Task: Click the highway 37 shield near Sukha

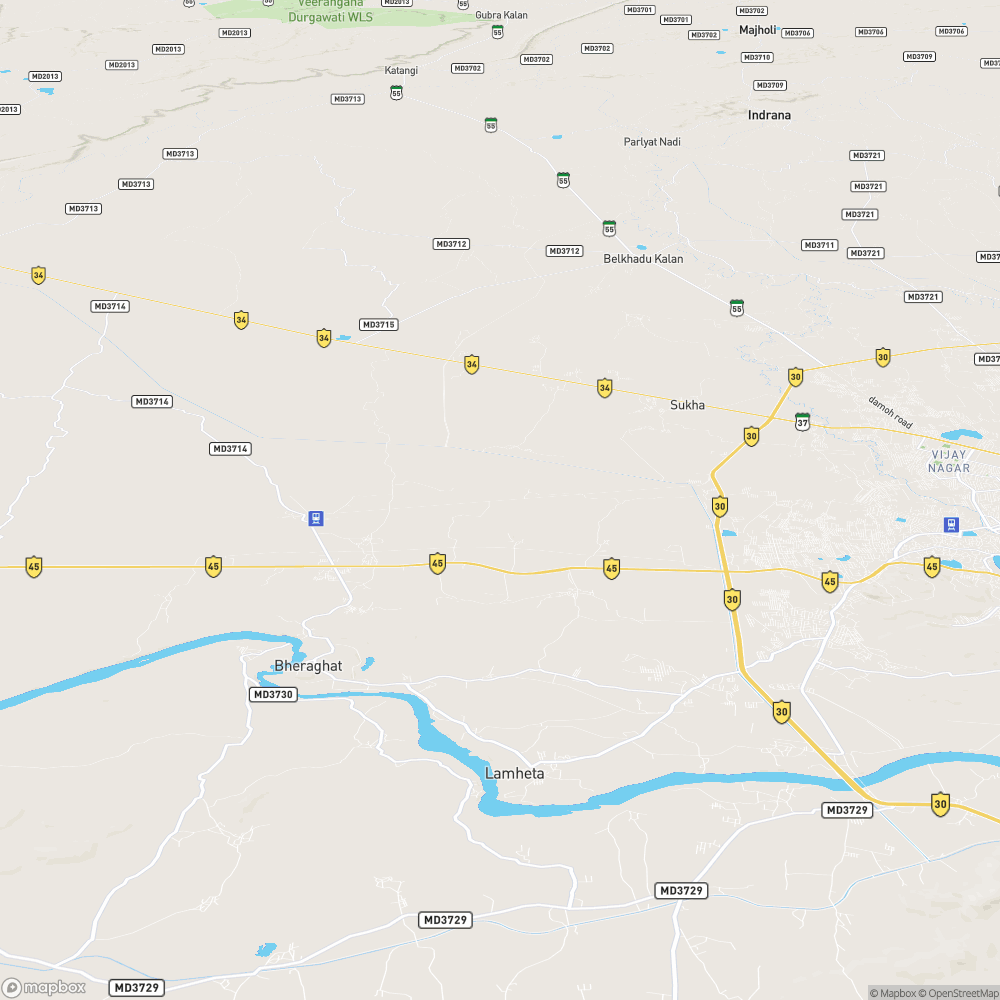Action: click(x=802, y=422)
